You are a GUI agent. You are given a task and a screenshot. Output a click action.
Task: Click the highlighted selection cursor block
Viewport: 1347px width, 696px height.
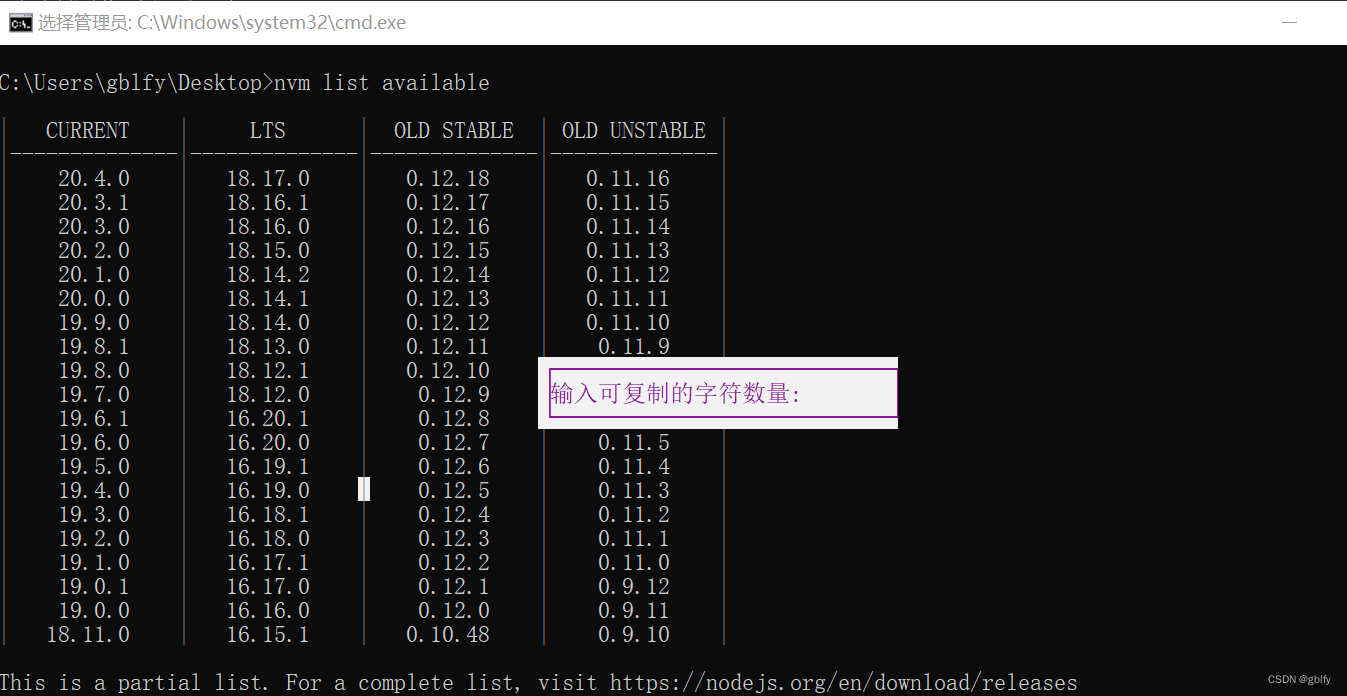pos(364,489)
